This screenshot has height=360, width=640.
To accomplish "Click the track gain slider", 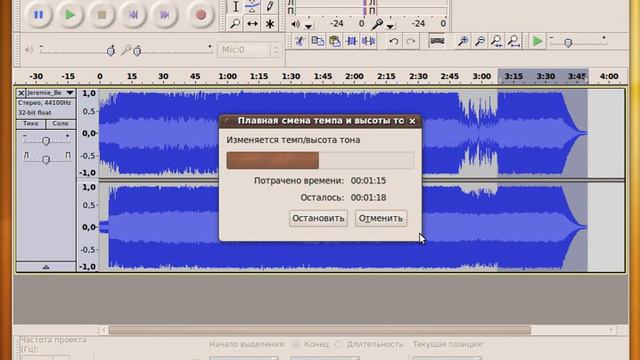I will (x=46, y=140).
